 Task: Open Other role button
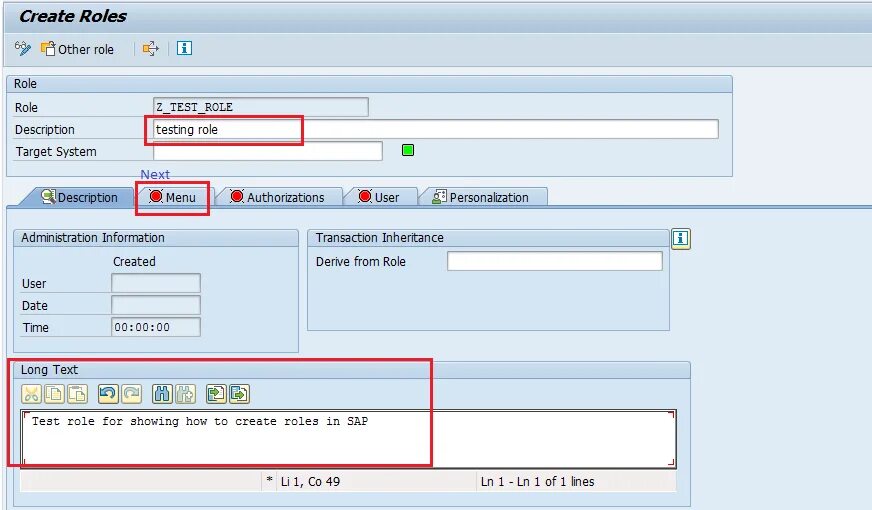point(77,49)
